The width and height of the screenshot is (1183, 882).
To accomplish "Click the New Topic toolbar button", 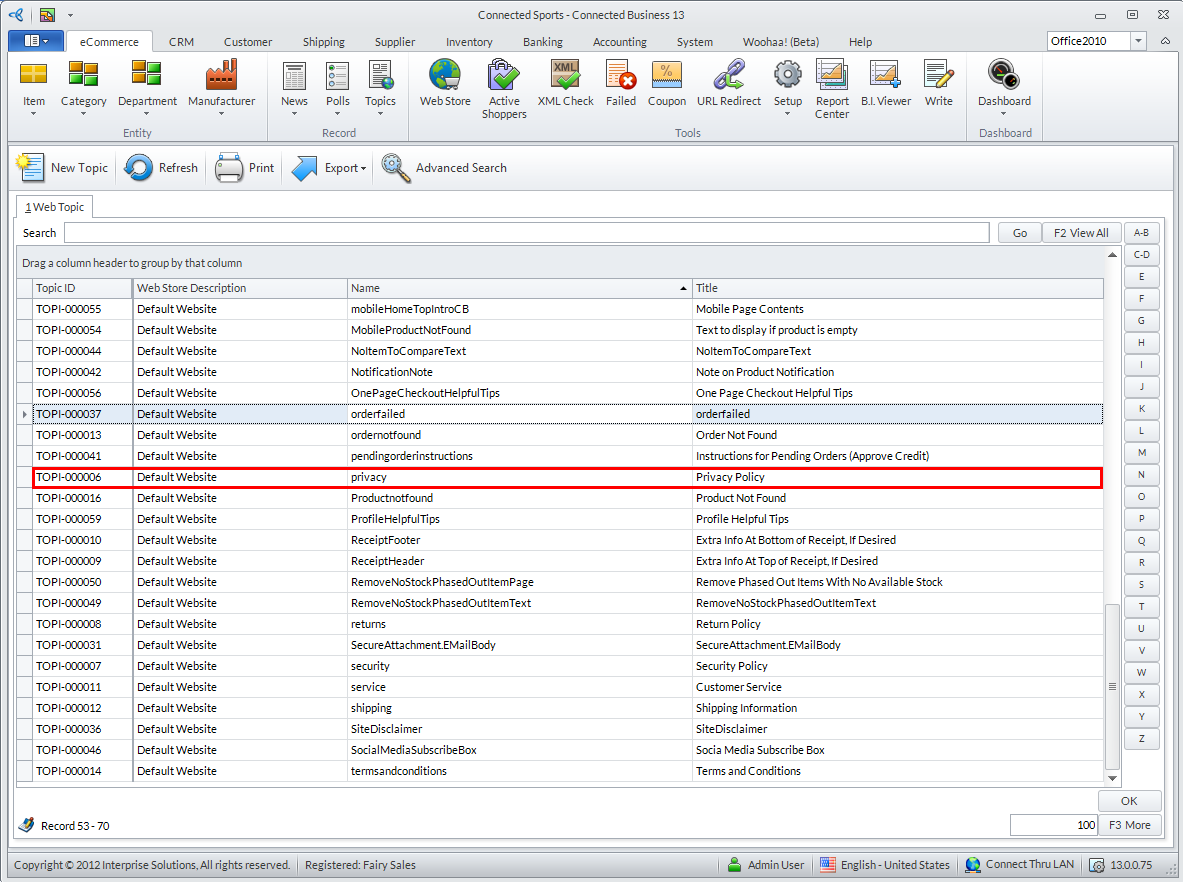I will coord(63,168).
